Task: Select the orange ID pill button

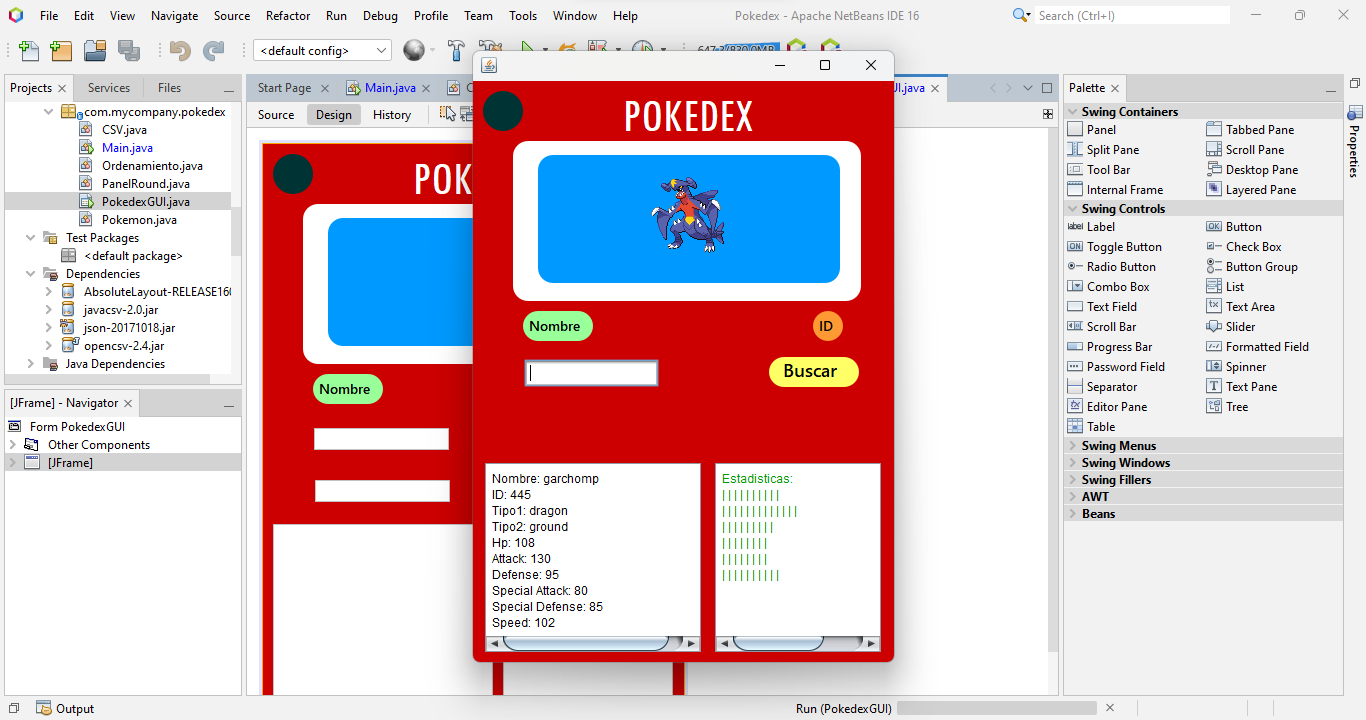Action: point(827,326)
